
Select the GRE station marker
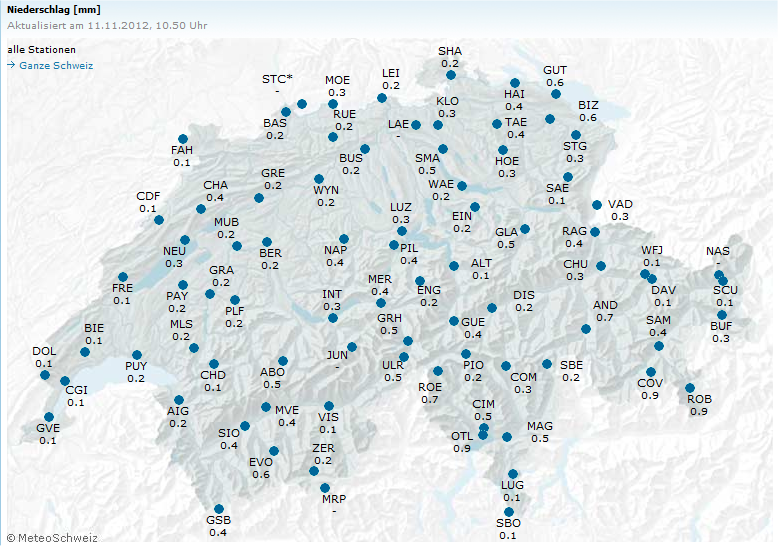click(x=259, y=198)
